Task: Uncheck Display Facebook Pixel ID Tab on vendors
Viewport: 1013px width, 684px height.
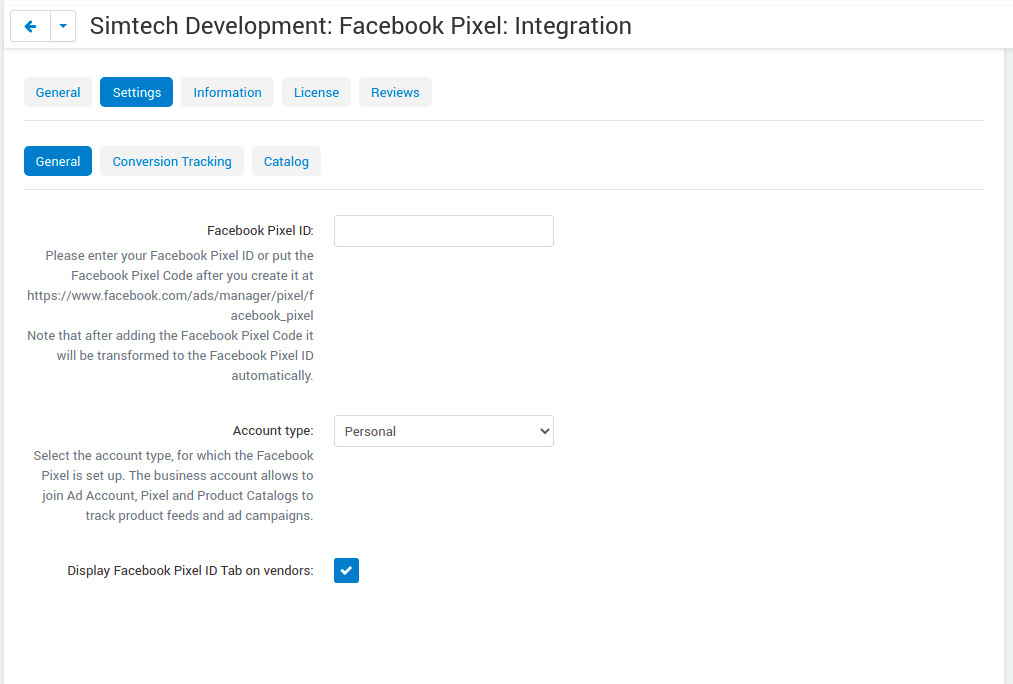Action: point(346,570)
